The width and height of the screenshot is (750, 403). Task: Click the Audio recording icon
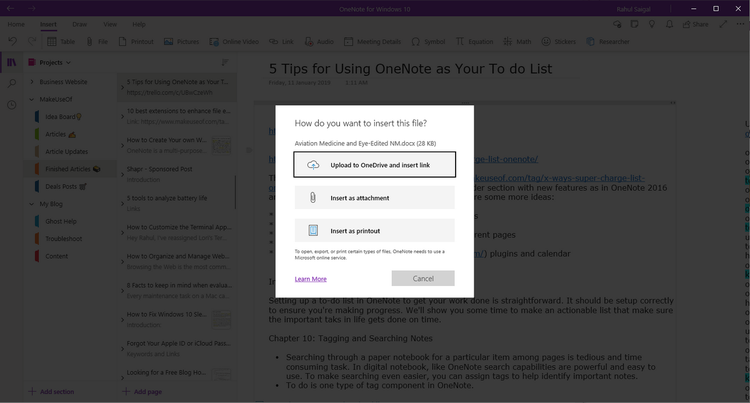(x=309, y=42)
